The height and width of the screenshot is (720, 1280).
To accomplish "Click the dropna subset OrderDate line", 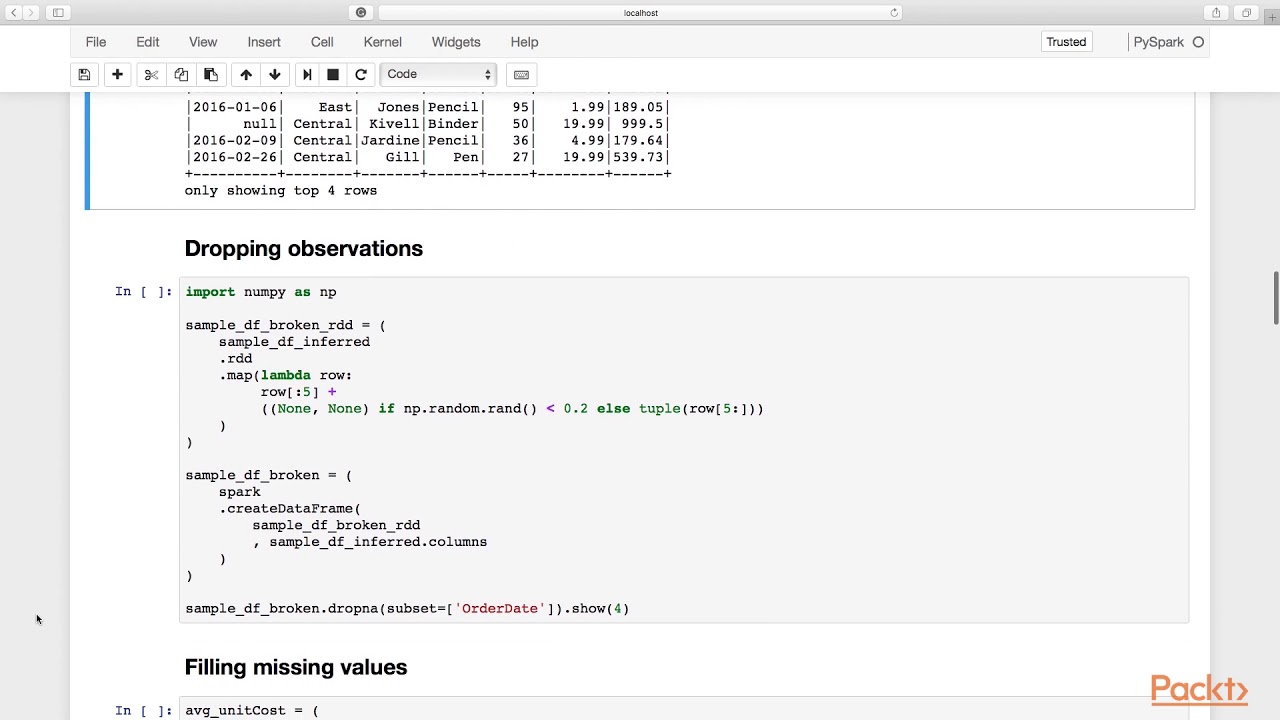I will (x=407, y=608).
